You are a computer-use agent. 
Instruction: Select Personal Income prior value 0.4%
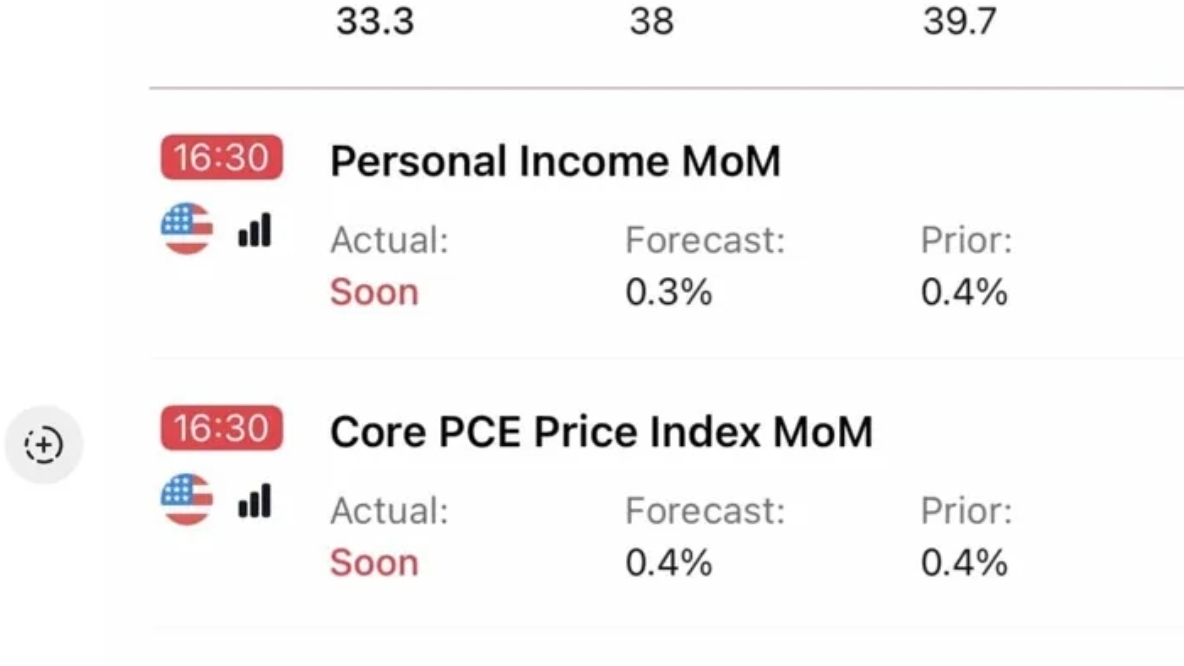963,293
